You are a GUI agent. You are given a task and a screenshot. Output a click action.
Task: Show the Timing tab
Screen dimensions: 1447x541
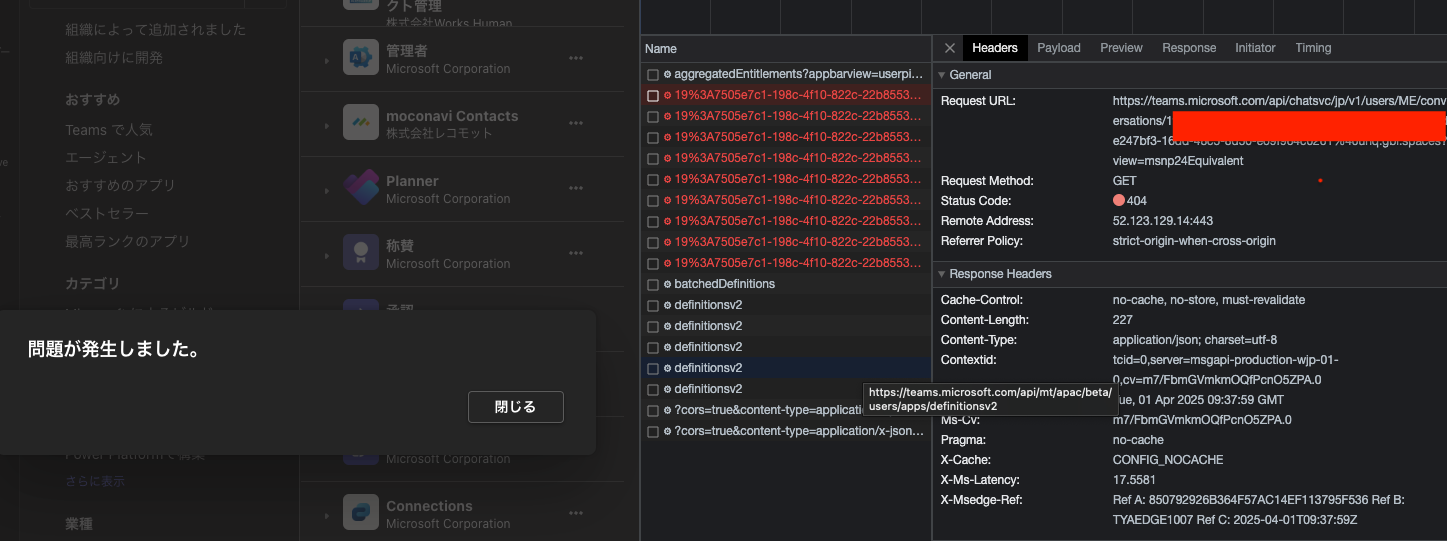click(1313, 48)
